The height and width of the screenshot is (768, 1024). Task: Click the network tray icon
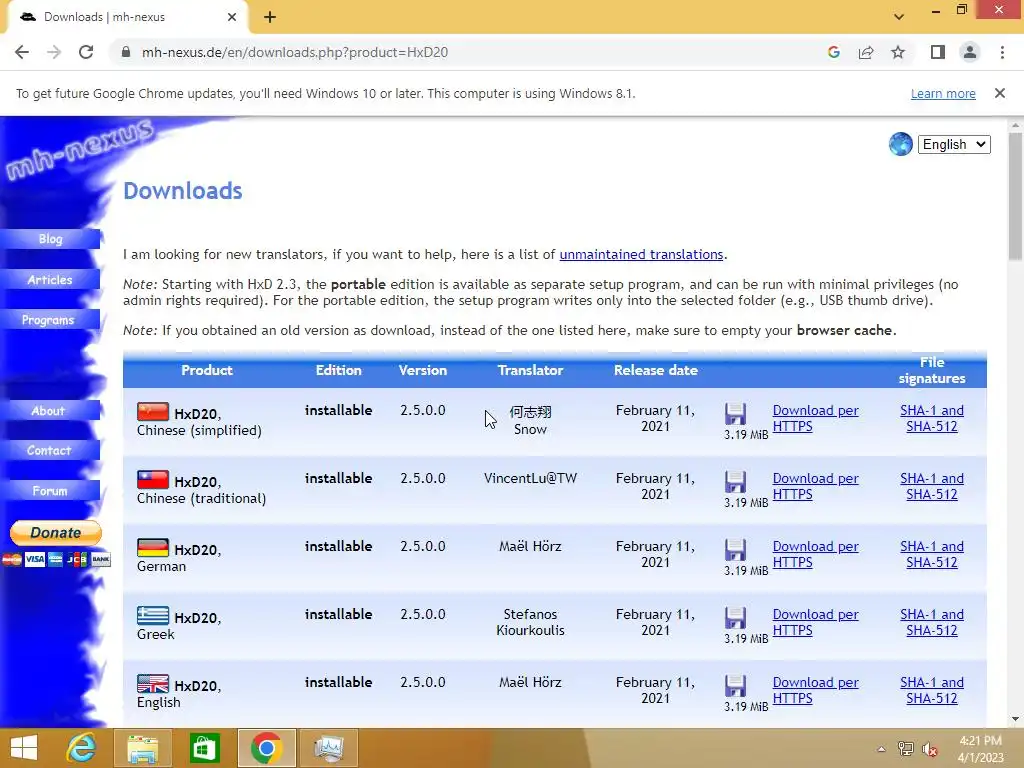pyautogui.click(x=905, y=749)
